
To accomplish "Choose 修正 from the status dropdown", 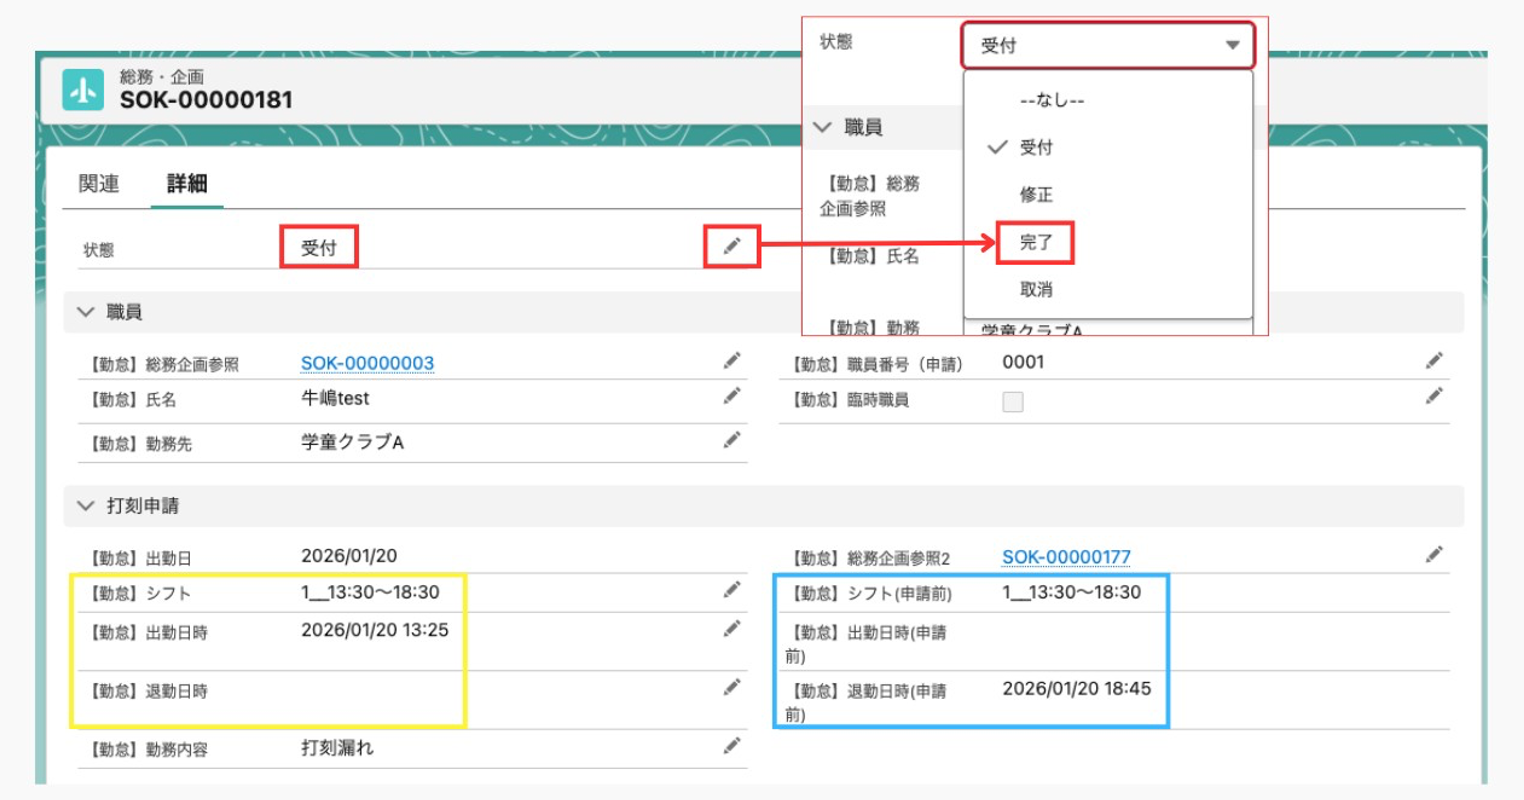I will click(x=1036, y=194).
